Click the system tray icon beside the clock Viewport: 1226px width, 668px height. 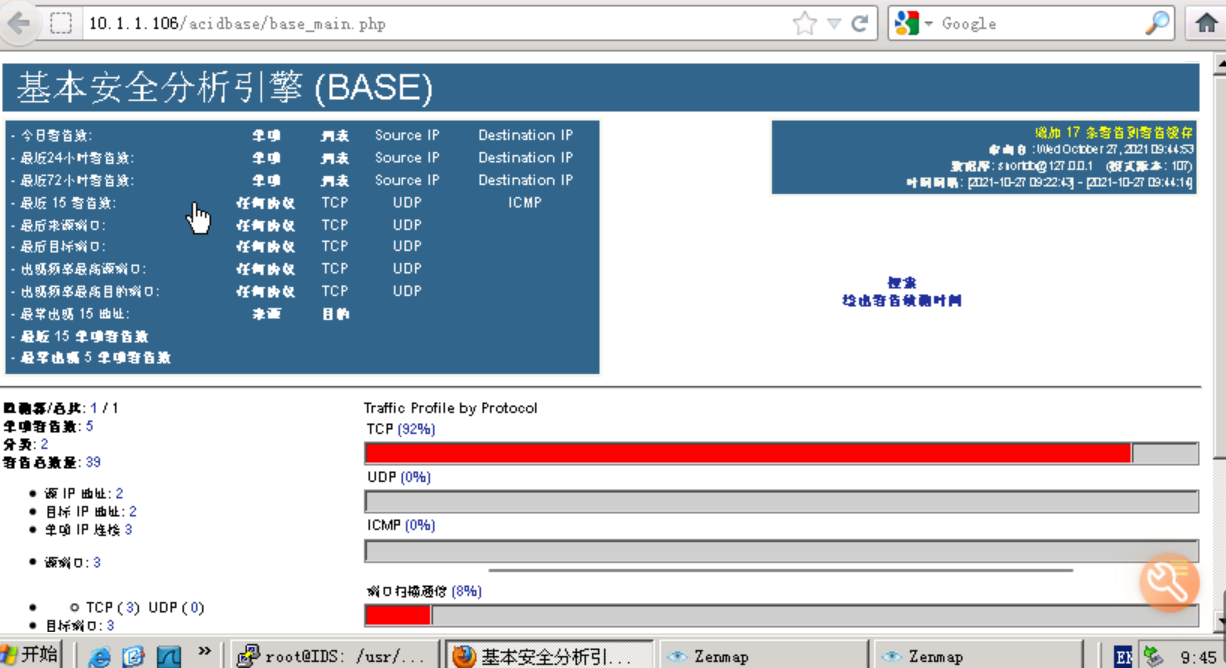[1153, 656]
